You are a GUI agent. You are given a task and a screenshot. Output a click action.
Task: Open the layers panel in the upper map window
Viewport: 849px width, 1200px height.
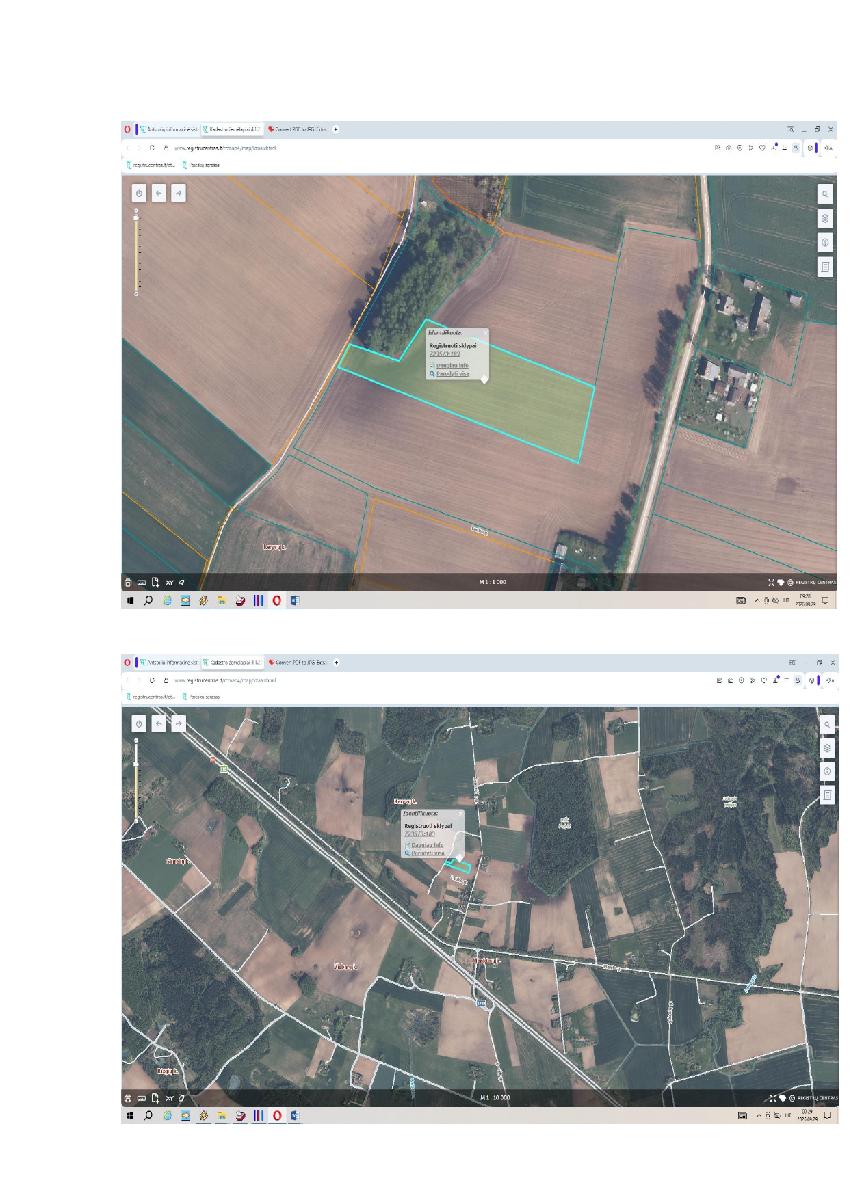point(826,218)
